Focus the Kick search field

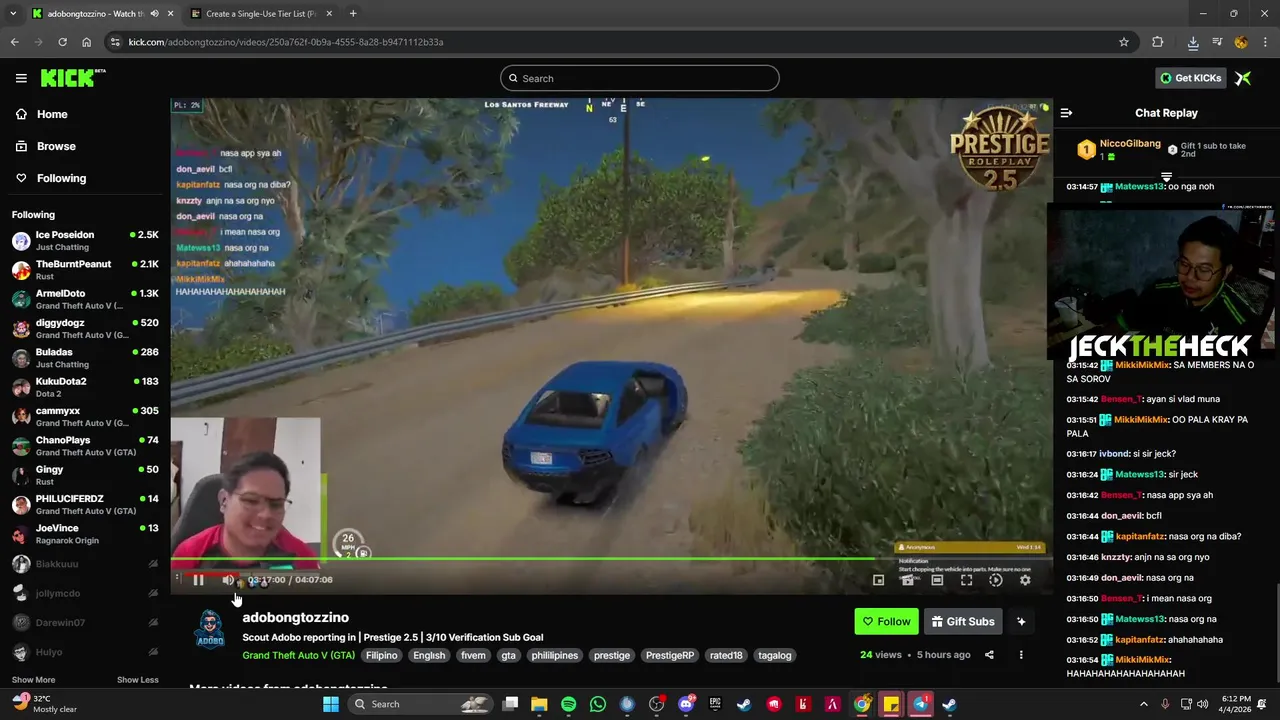coord(640,78)
